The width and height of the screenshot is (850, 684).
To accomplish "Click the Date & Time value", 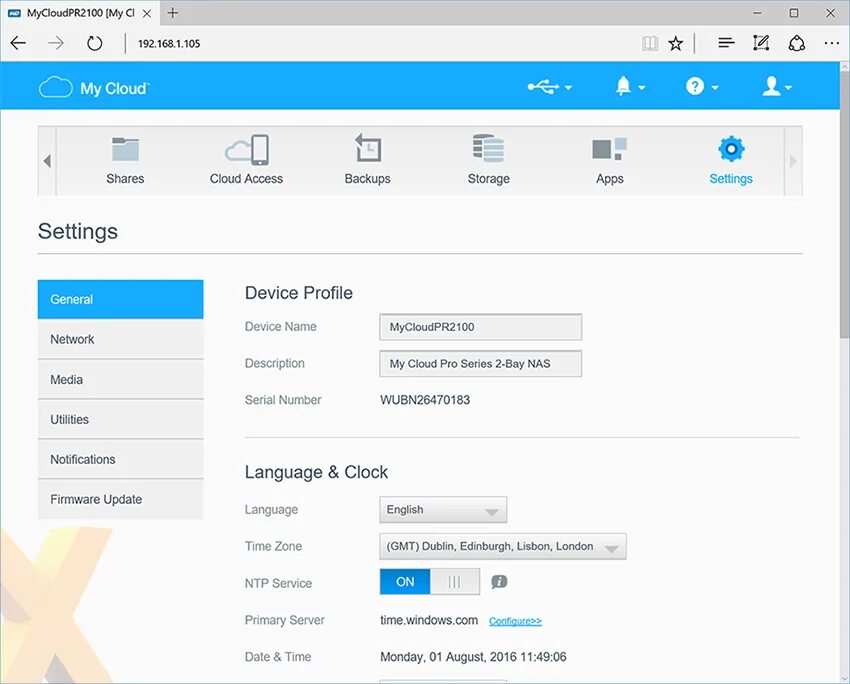I will tap(473, 657).
